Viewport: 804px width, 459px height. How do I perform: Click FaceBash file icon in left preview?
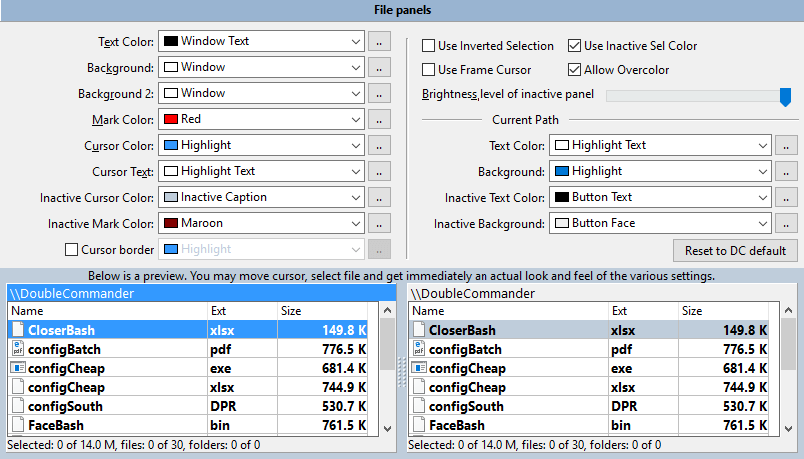17,425
